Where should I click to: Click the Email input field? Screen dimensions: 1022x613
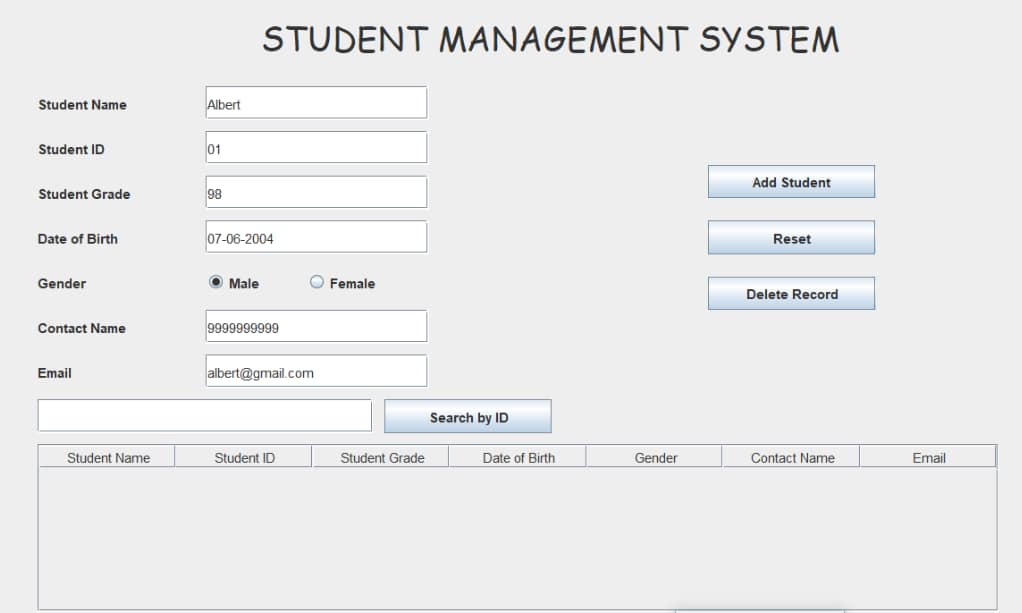click(x=316, y=372)
